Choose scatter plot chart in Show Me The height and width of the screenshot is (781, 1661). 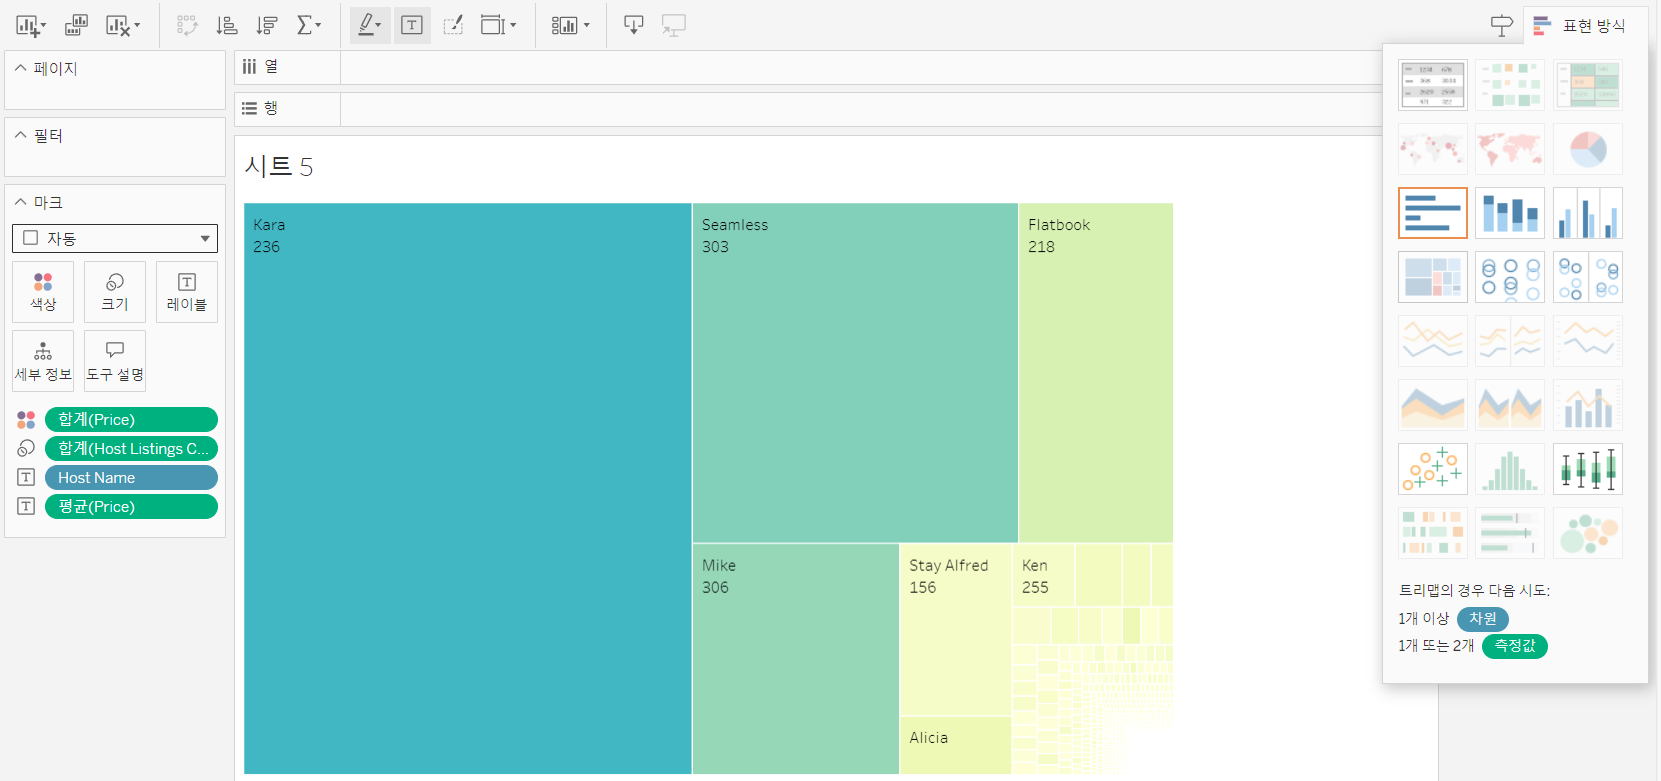click(1433, 469)
